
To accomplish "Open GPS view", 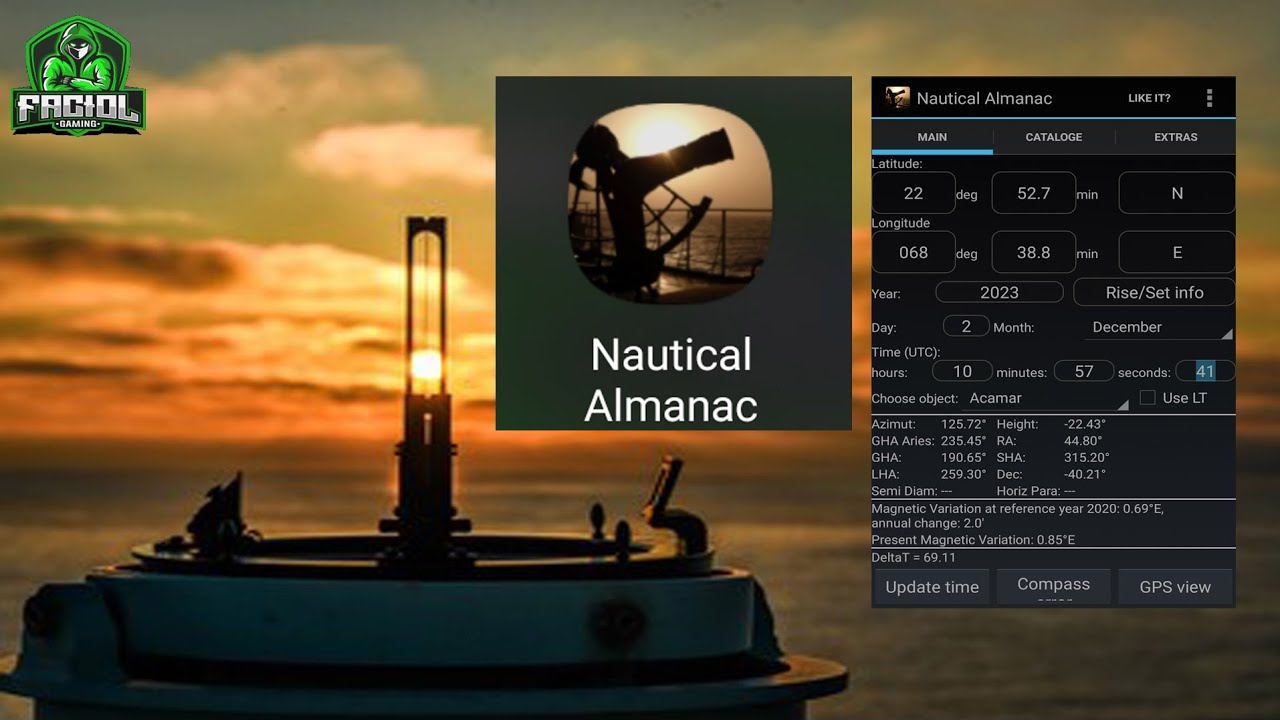I will pyautogui.click(x=1175, y=587).
